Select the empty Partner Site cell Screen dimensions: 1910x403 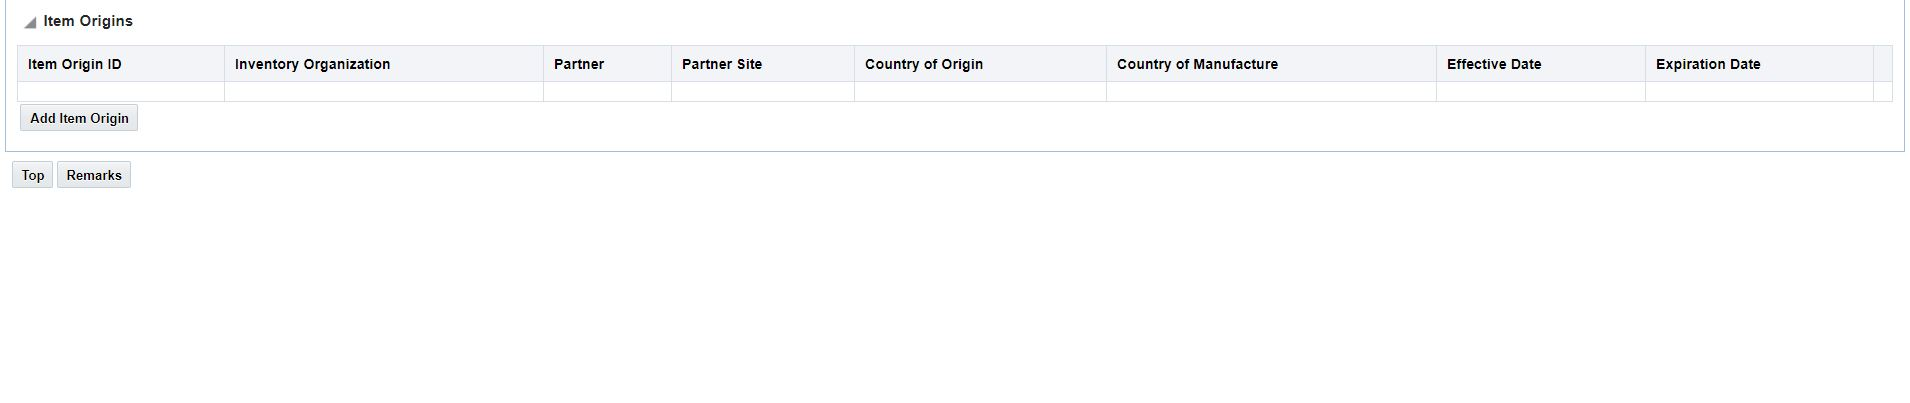coord(763,91)
